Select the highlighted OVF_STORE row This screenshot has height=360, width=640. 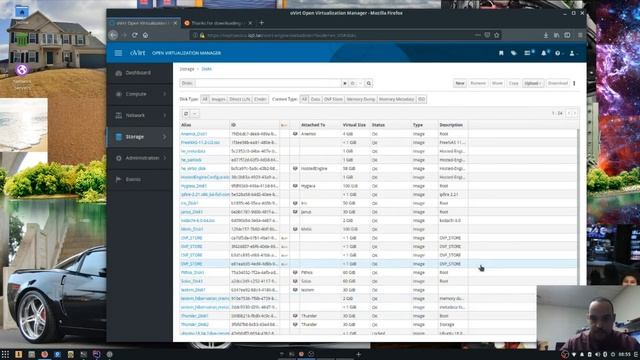coord(378,264)
